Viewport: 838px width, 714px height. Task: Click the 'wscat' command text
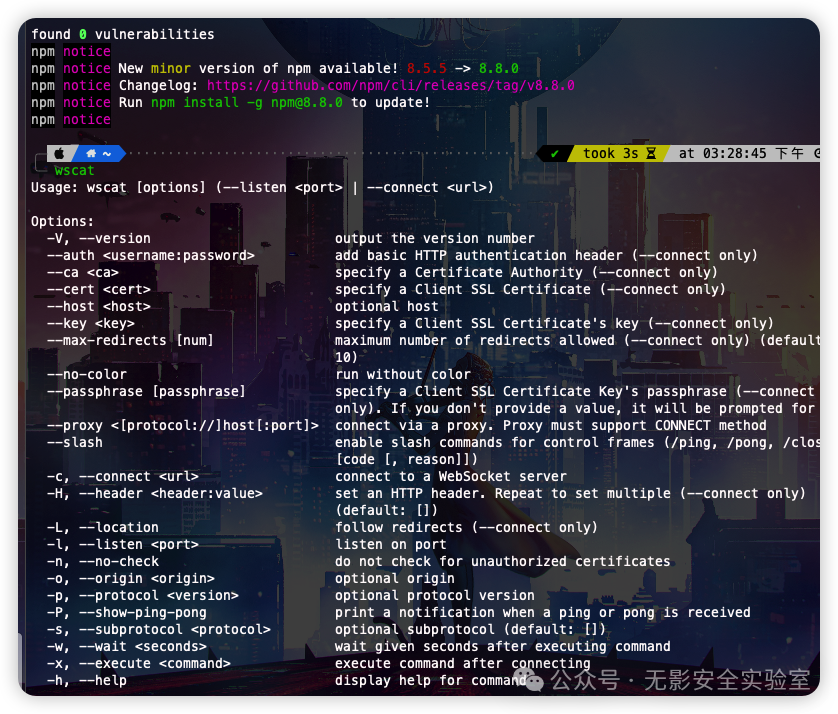pos(74,170)
